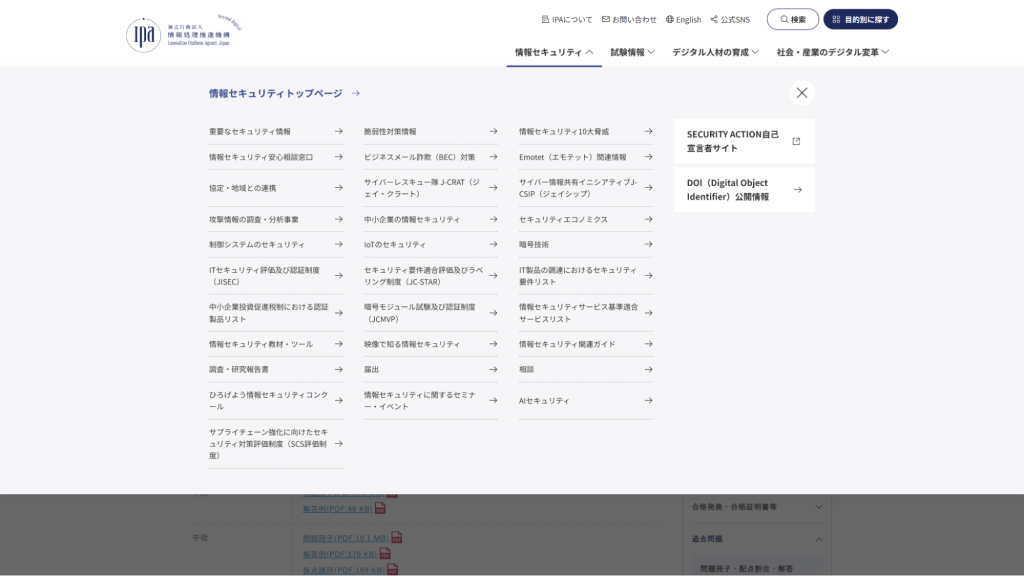Open 攻撃情報の調査・分析事業
1024x576 pixels.
click(276, 219)
